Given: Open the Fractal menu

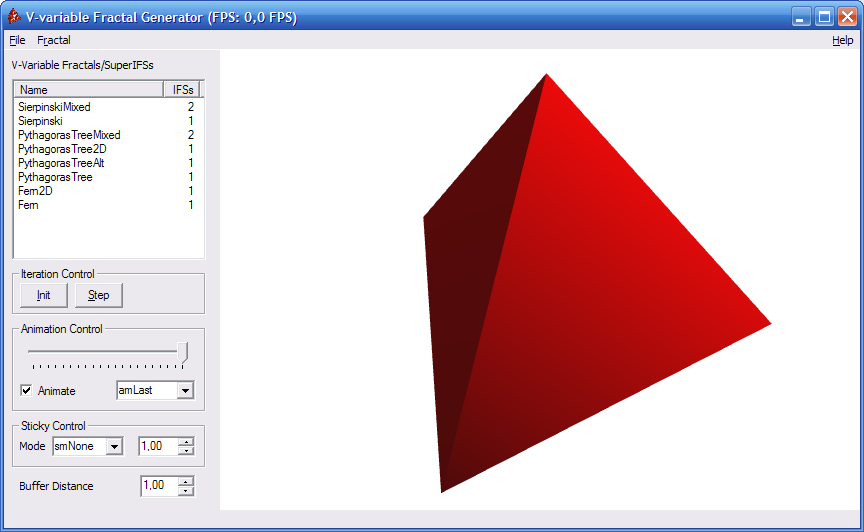Looking at the screenshot, I should click(x=54, y=41).
